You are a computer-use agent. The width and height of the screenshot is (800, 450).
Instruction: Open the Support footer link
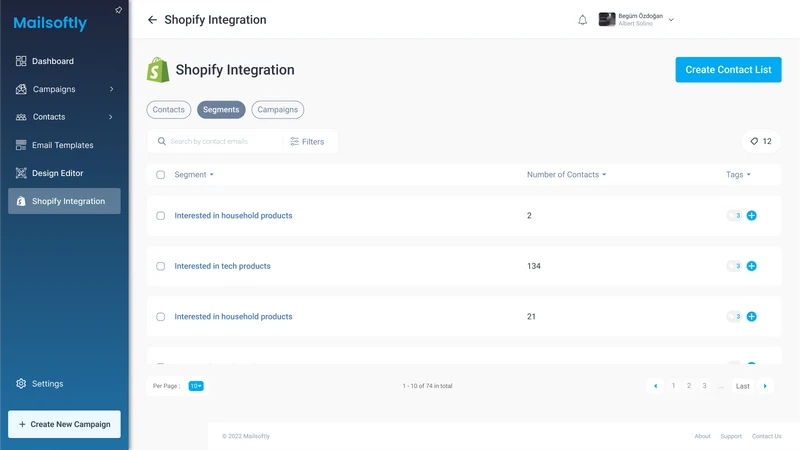(731, 436)
